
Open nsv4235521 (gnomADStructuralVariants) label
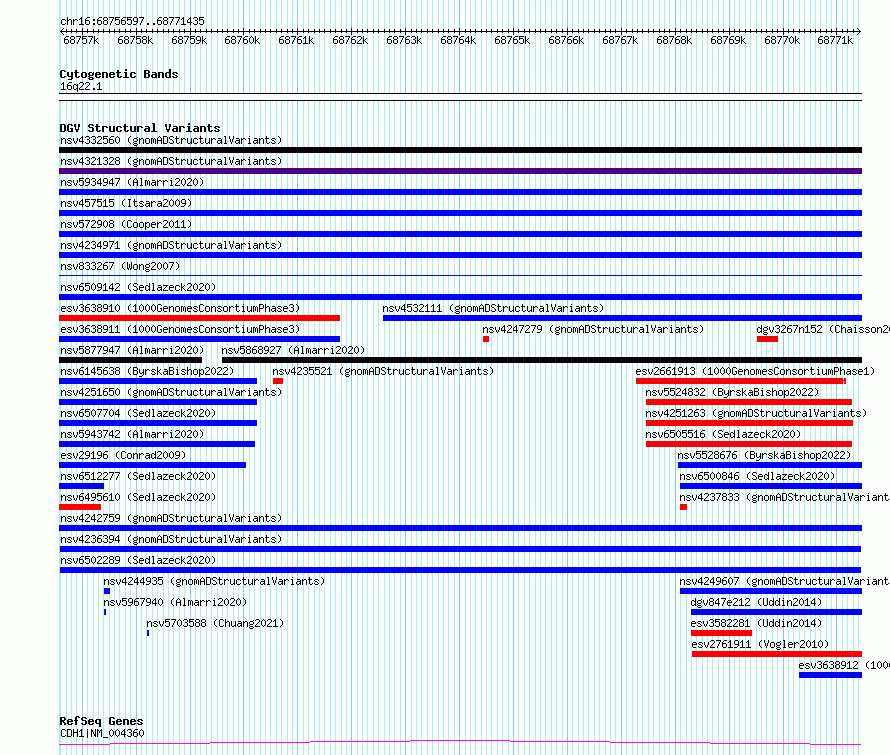[x=383, y=371]
